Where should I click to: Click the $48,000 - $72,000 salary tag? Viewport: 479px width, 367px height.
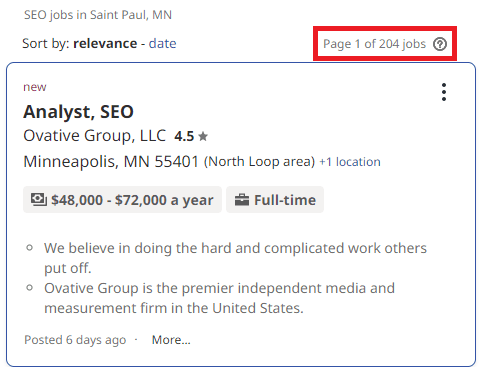[x=122, y=200]
